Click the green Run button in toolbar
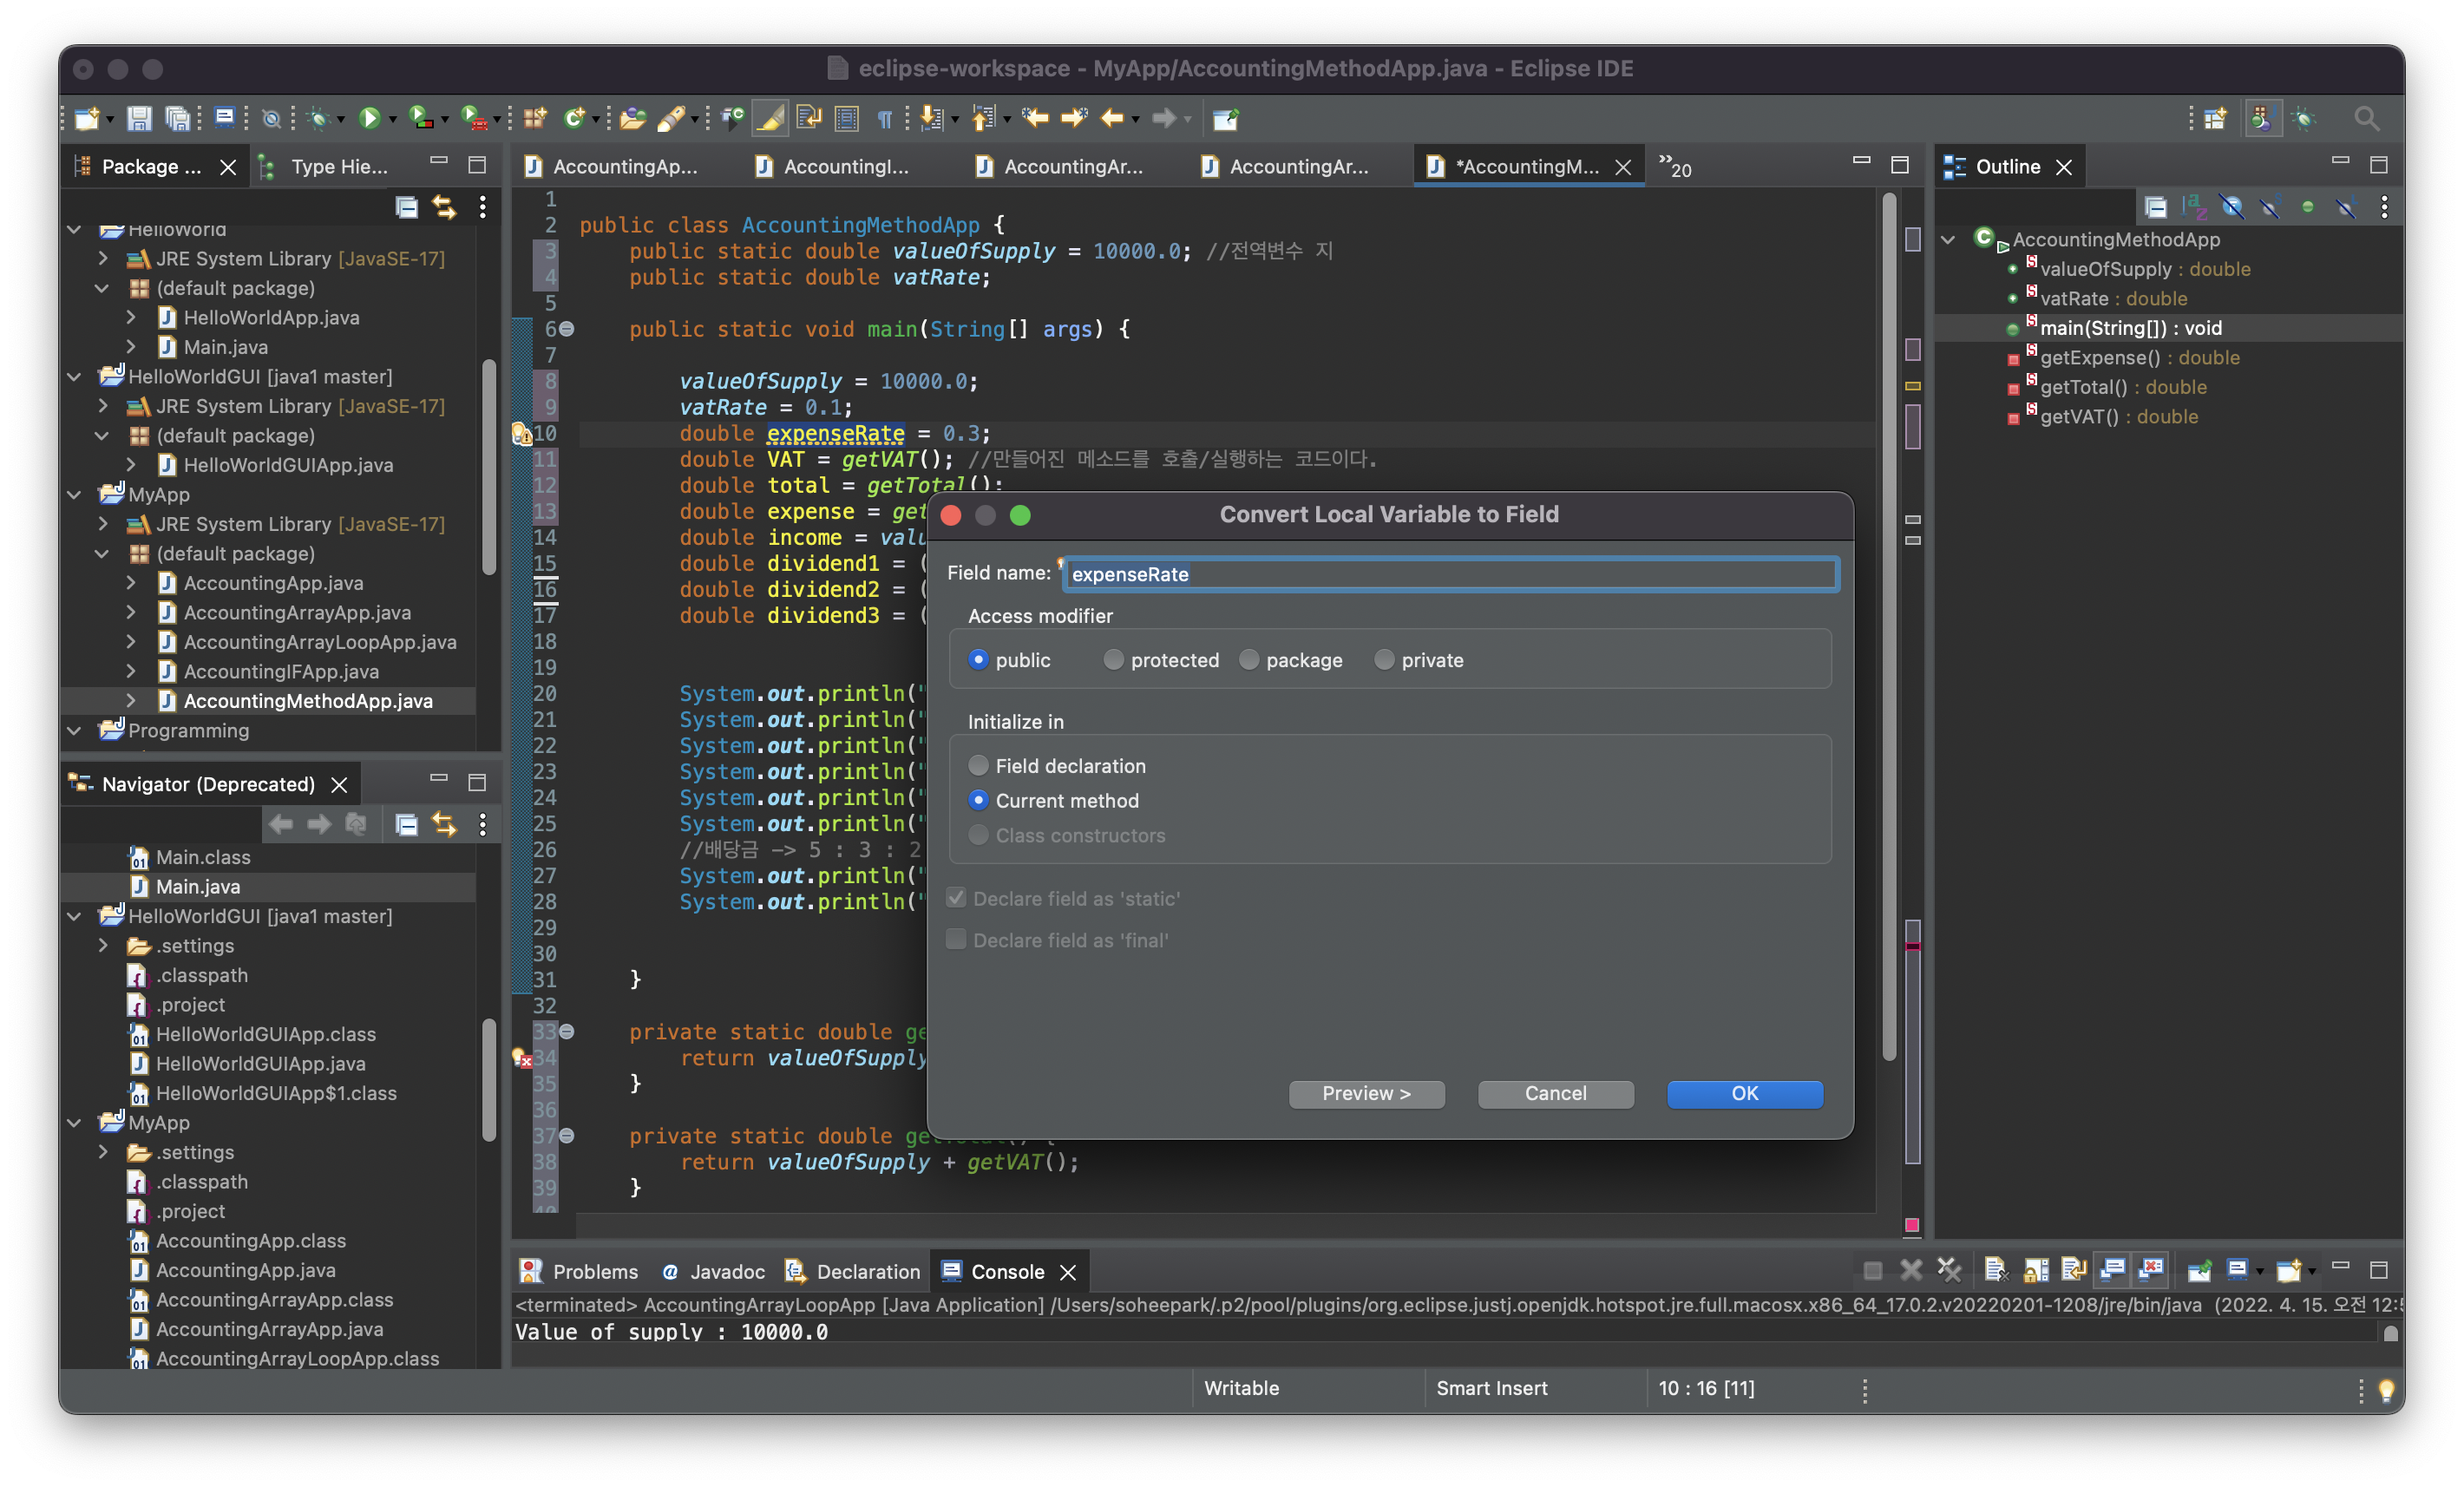Image resolution: width=2464 pixels, height=1487 pixels. point(369,119)
